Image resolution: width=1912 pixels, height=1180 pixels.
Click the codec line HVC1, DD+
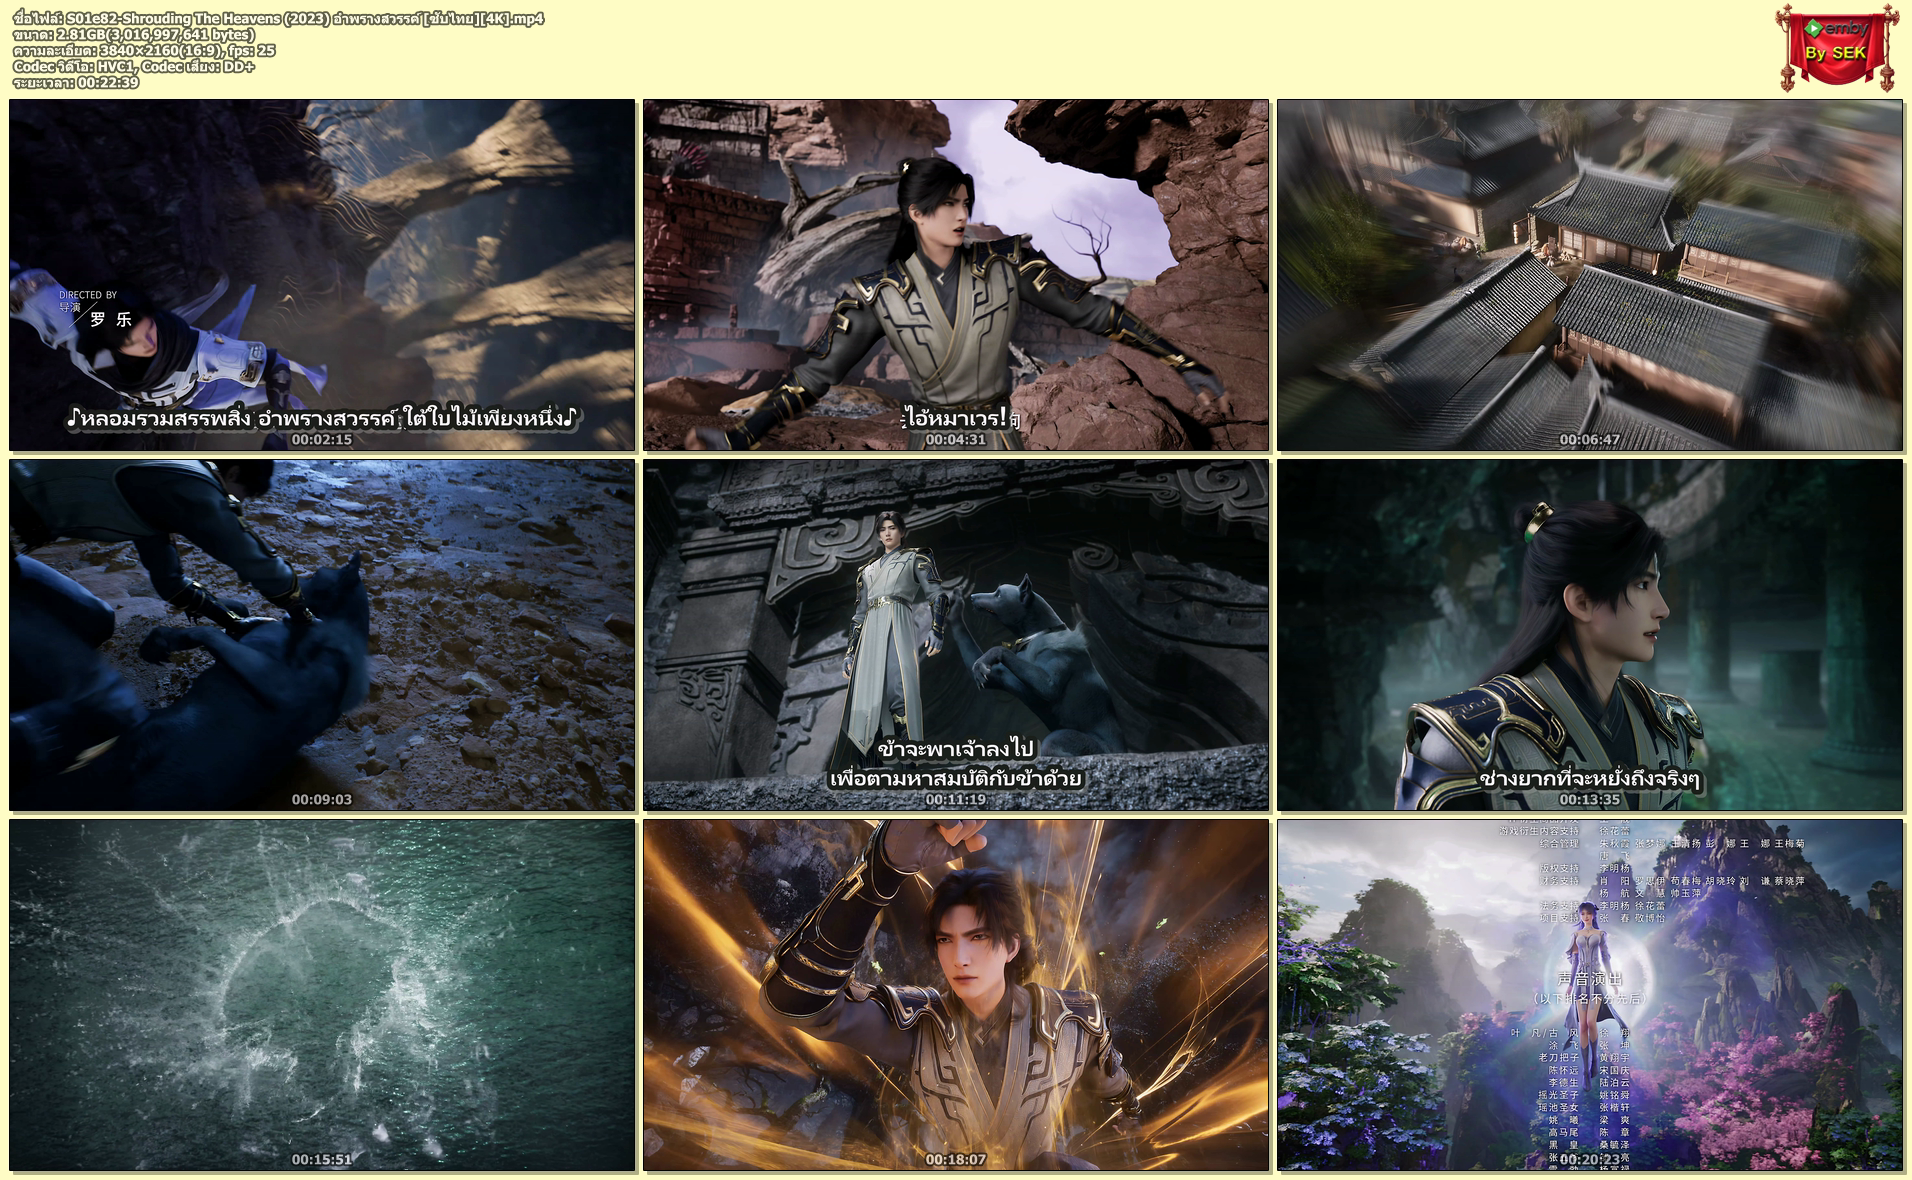click(x=134, y=66)
